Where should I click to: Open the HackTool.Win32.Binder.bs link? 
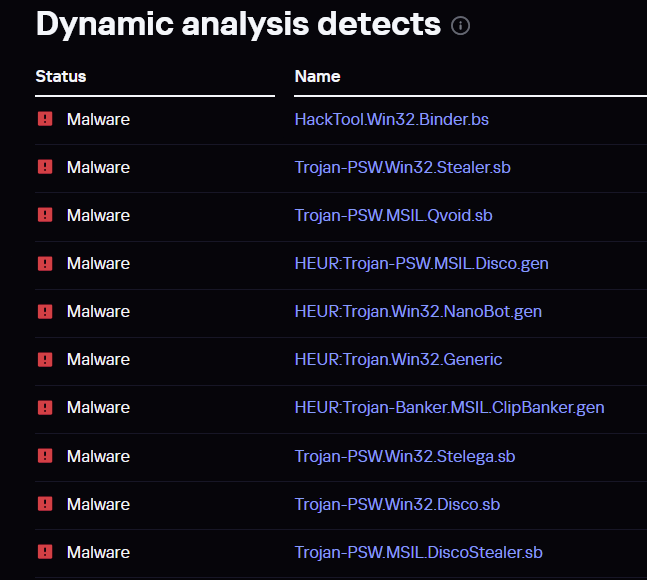tap(391, 119)
